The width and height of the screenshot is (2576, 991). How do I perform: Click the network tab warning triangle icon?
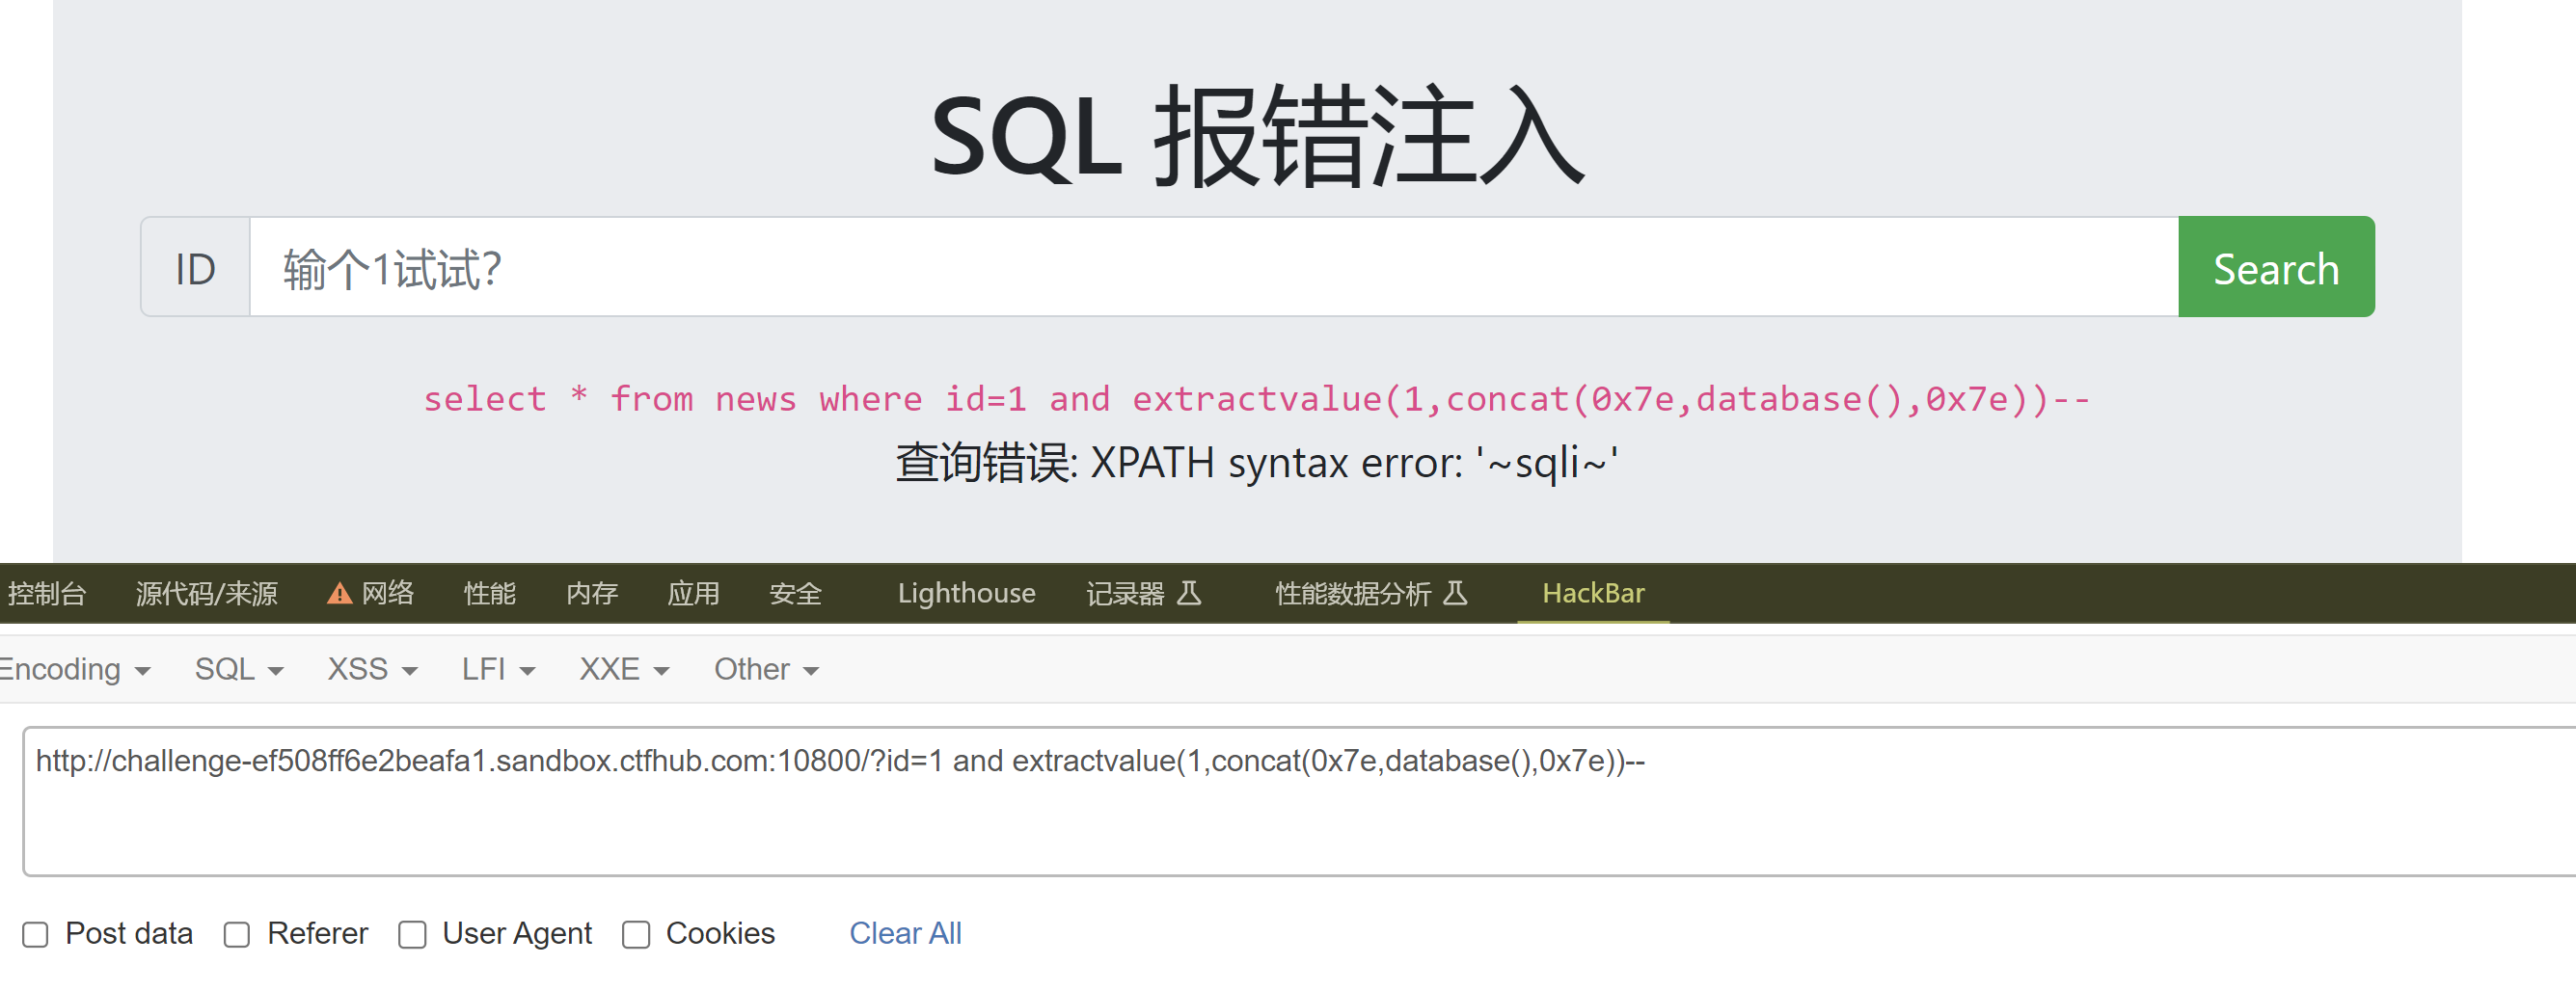(339, 594)
